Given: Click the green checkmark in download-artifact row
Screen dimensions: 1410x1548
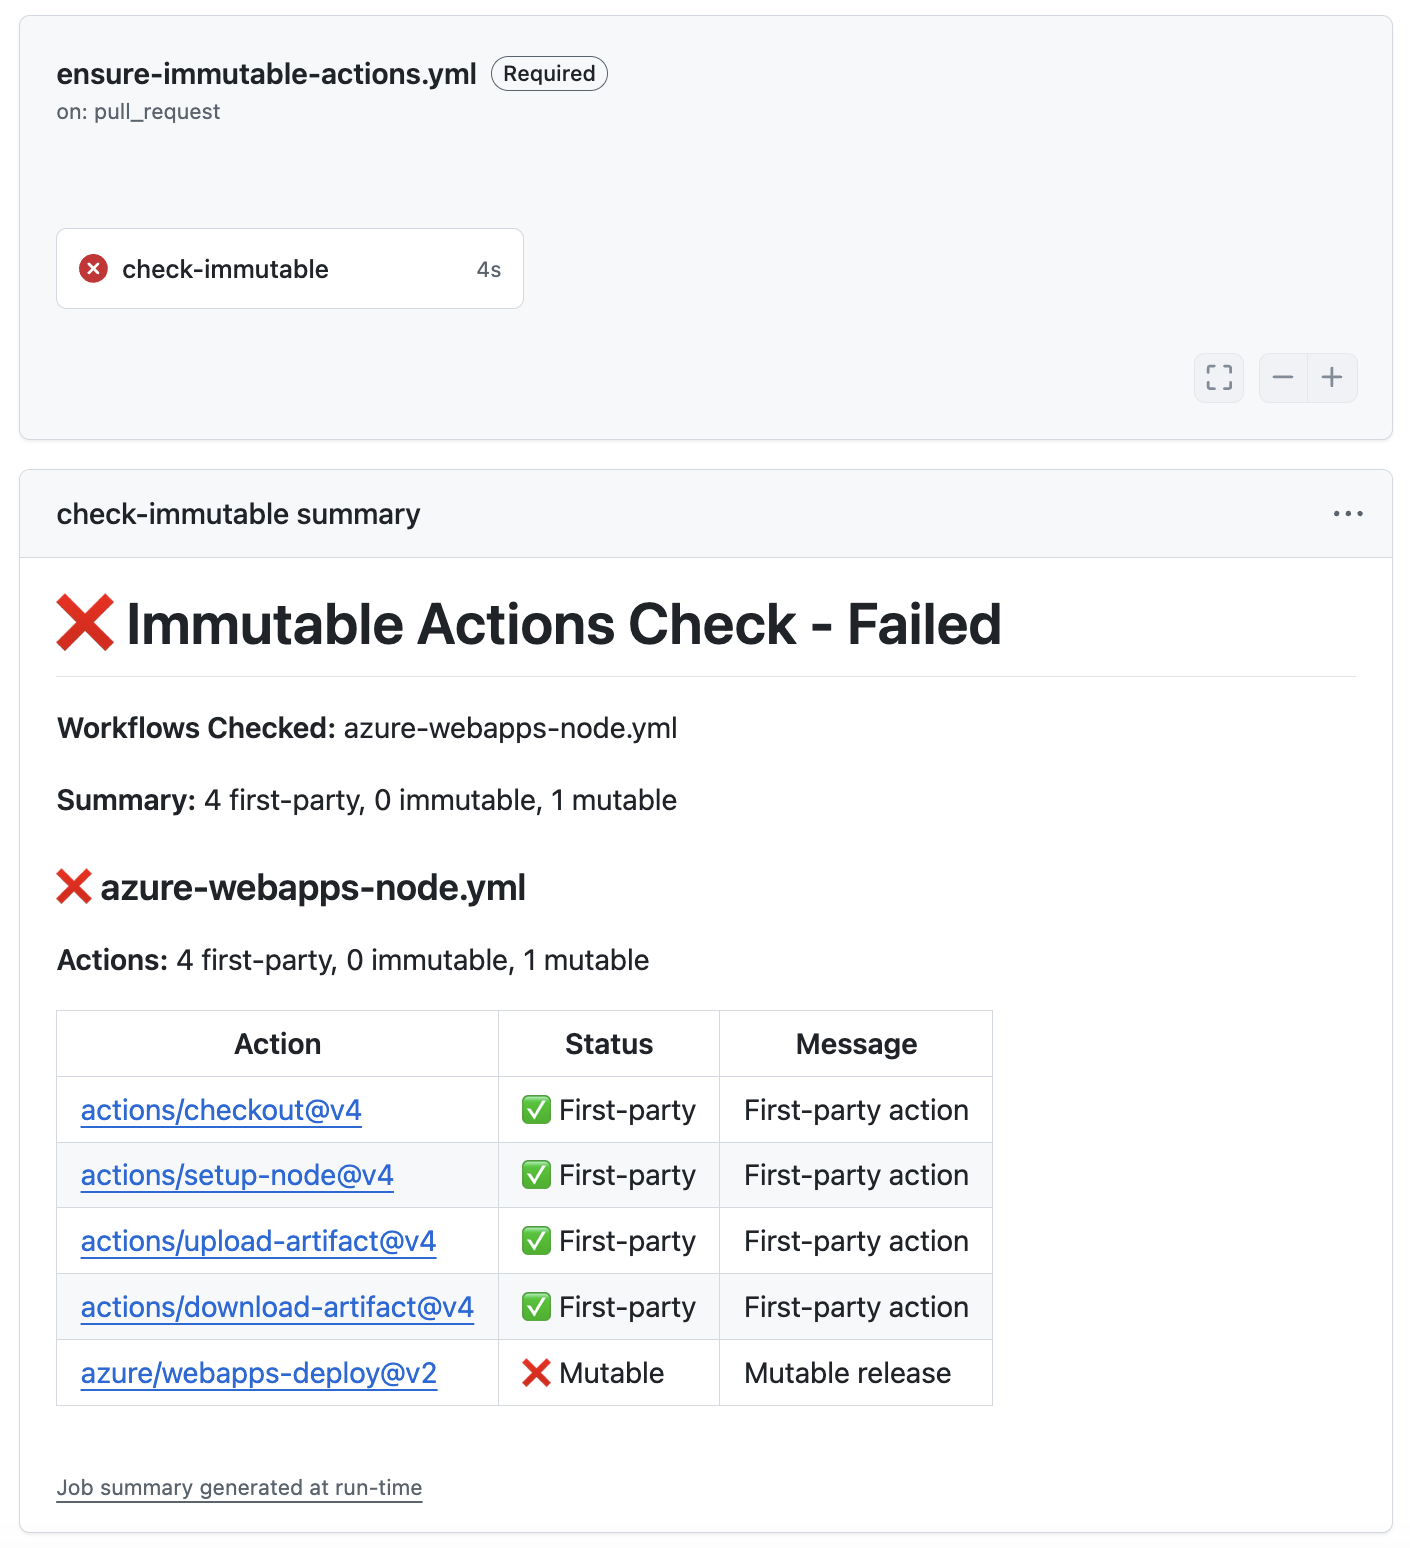Looking at the screenshot, I should [x=536, y=1307].
